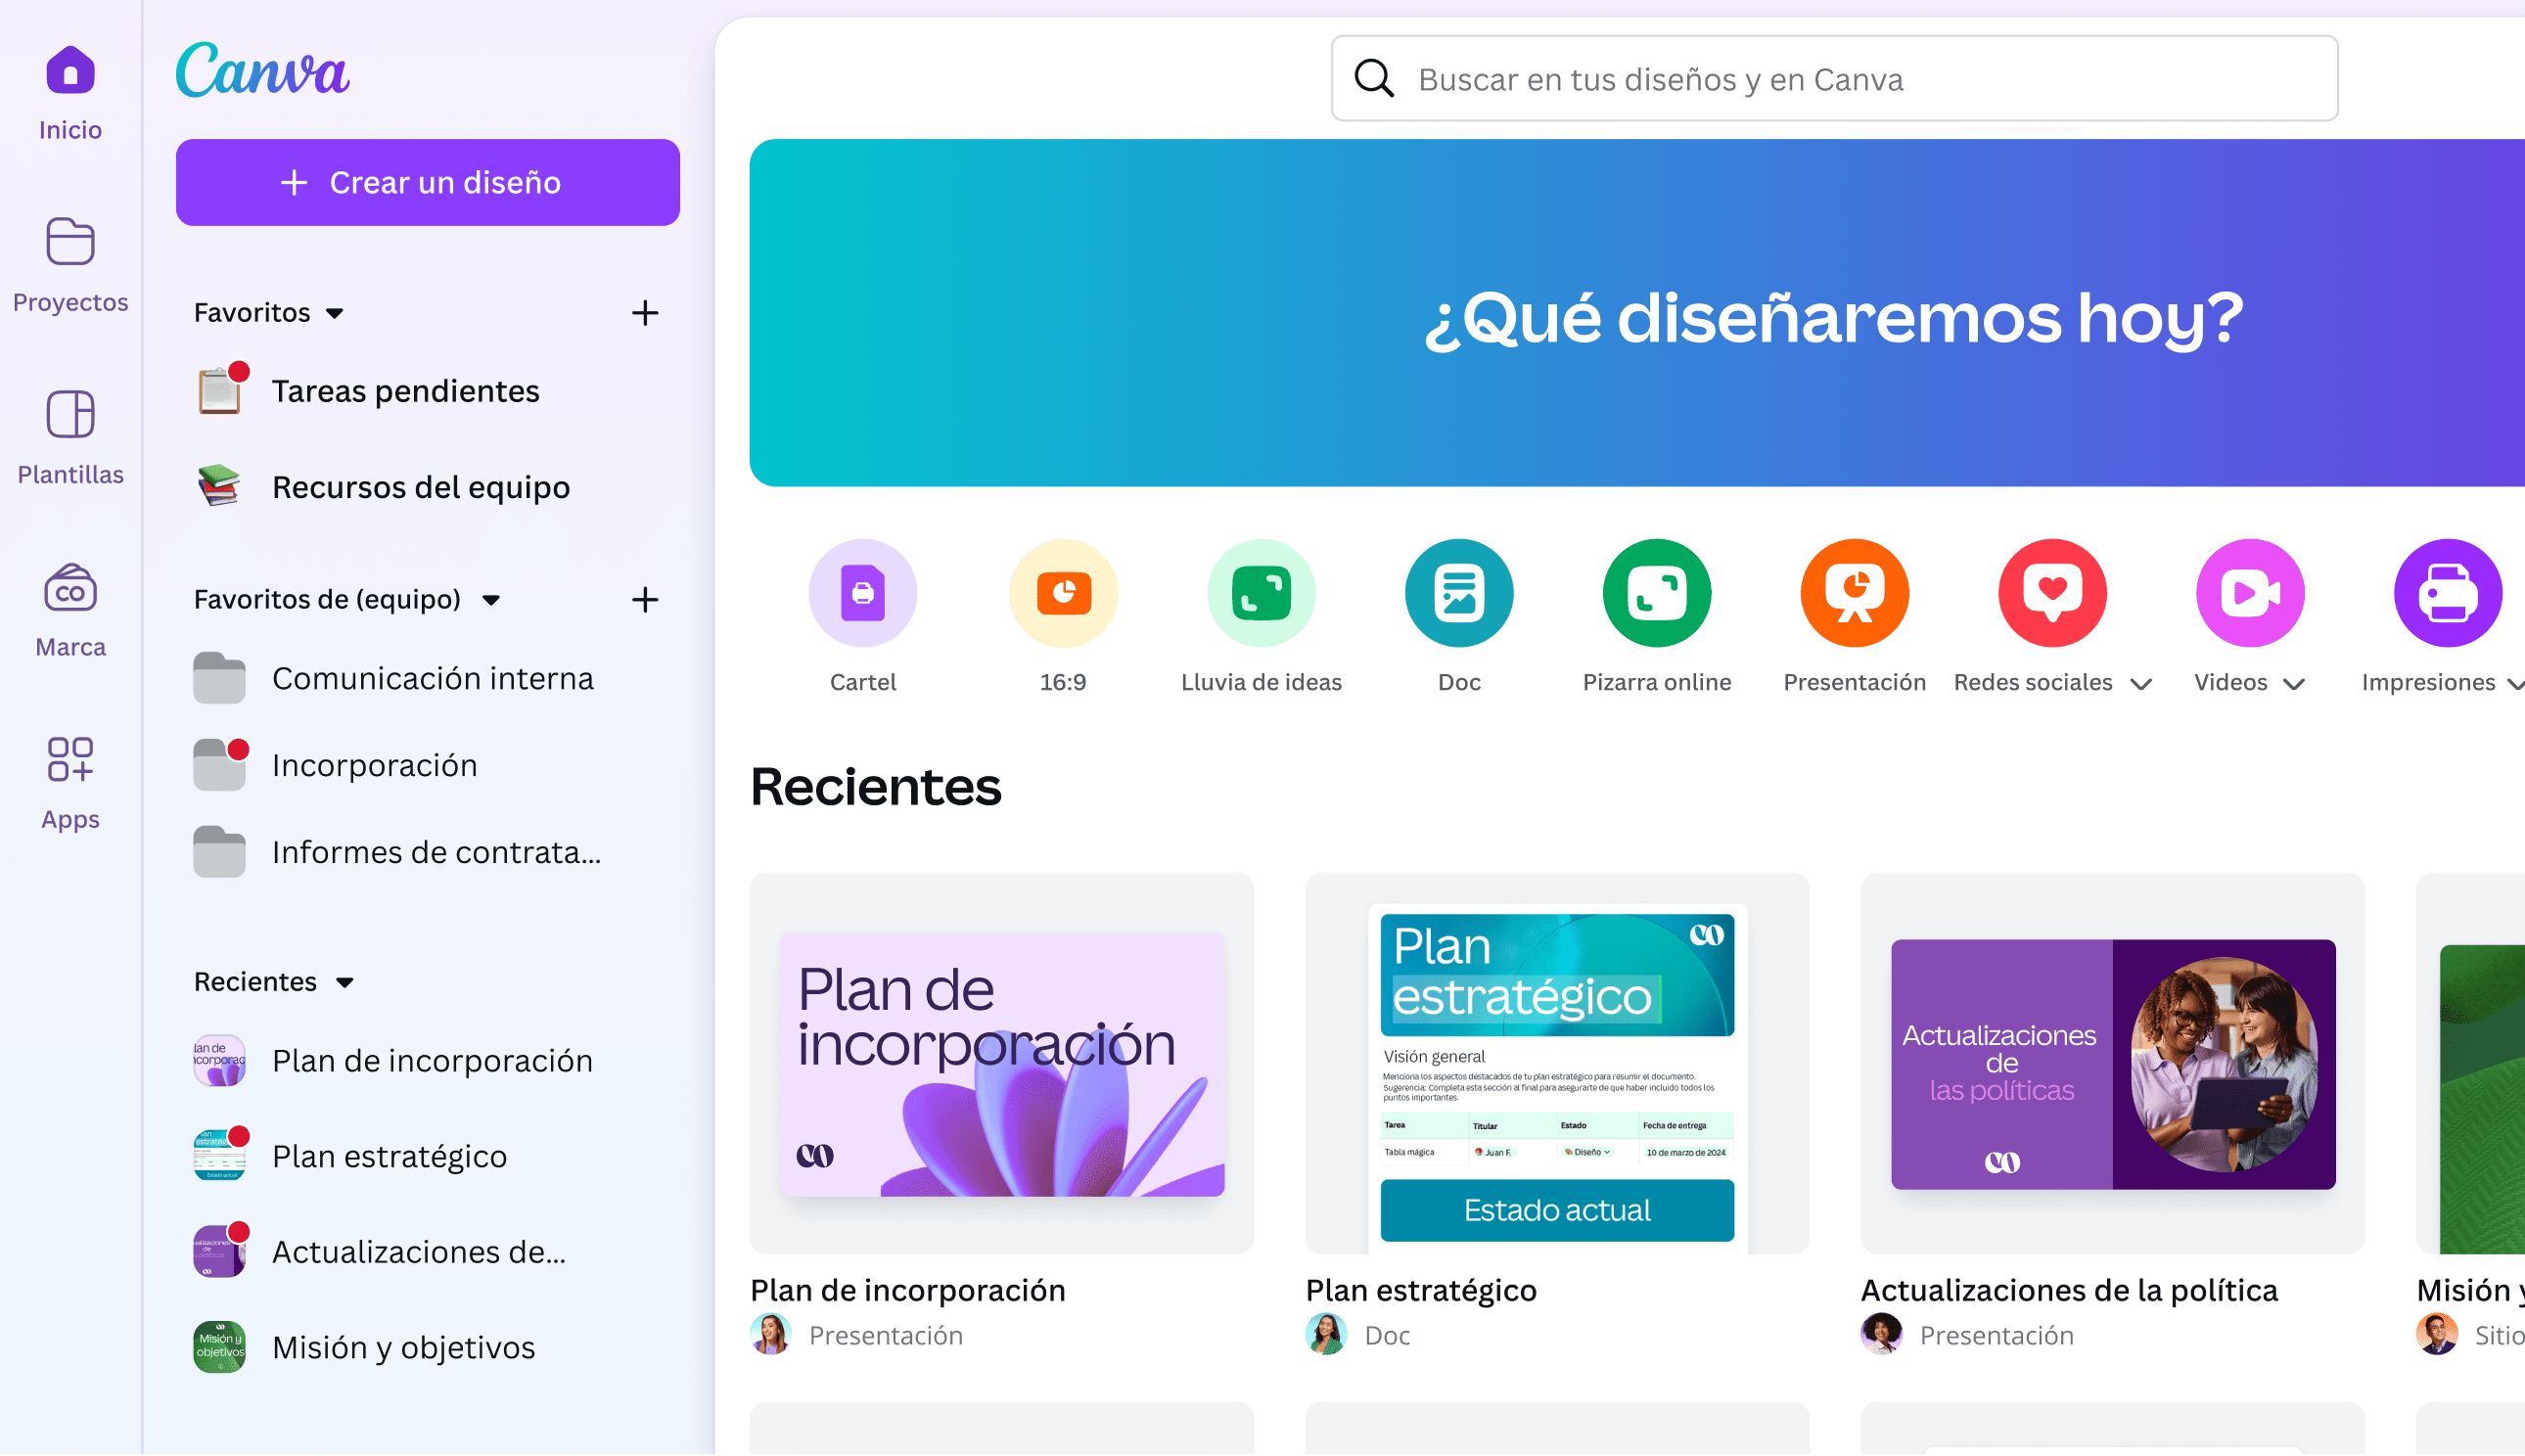Click the search magnifier icon
Screen dimensions: 2525x1456
tap(1374, 78)
